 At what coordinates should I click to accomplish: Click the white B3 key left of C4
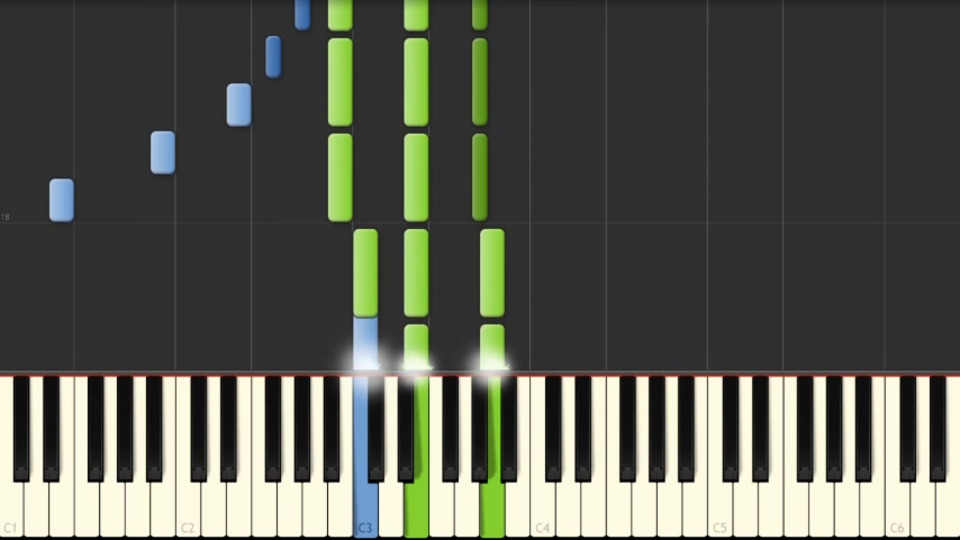click(x=517, y=508)
